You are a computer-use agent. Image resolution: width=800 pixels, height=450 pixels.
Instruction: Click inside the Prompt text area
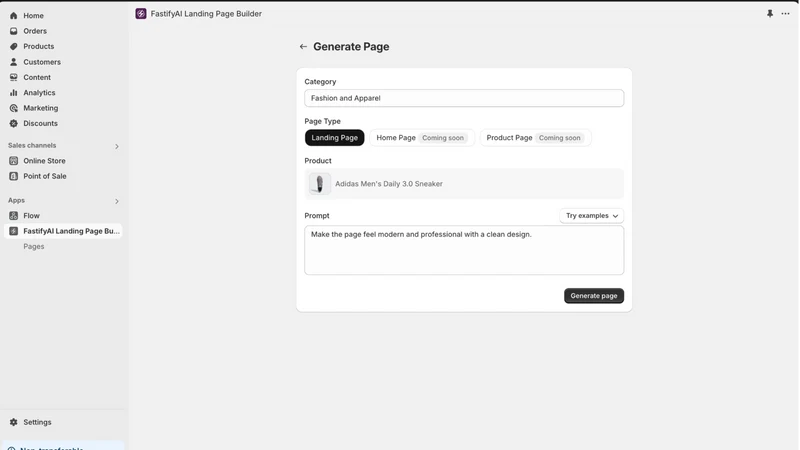pyautogui.click(x=464, y=251)
